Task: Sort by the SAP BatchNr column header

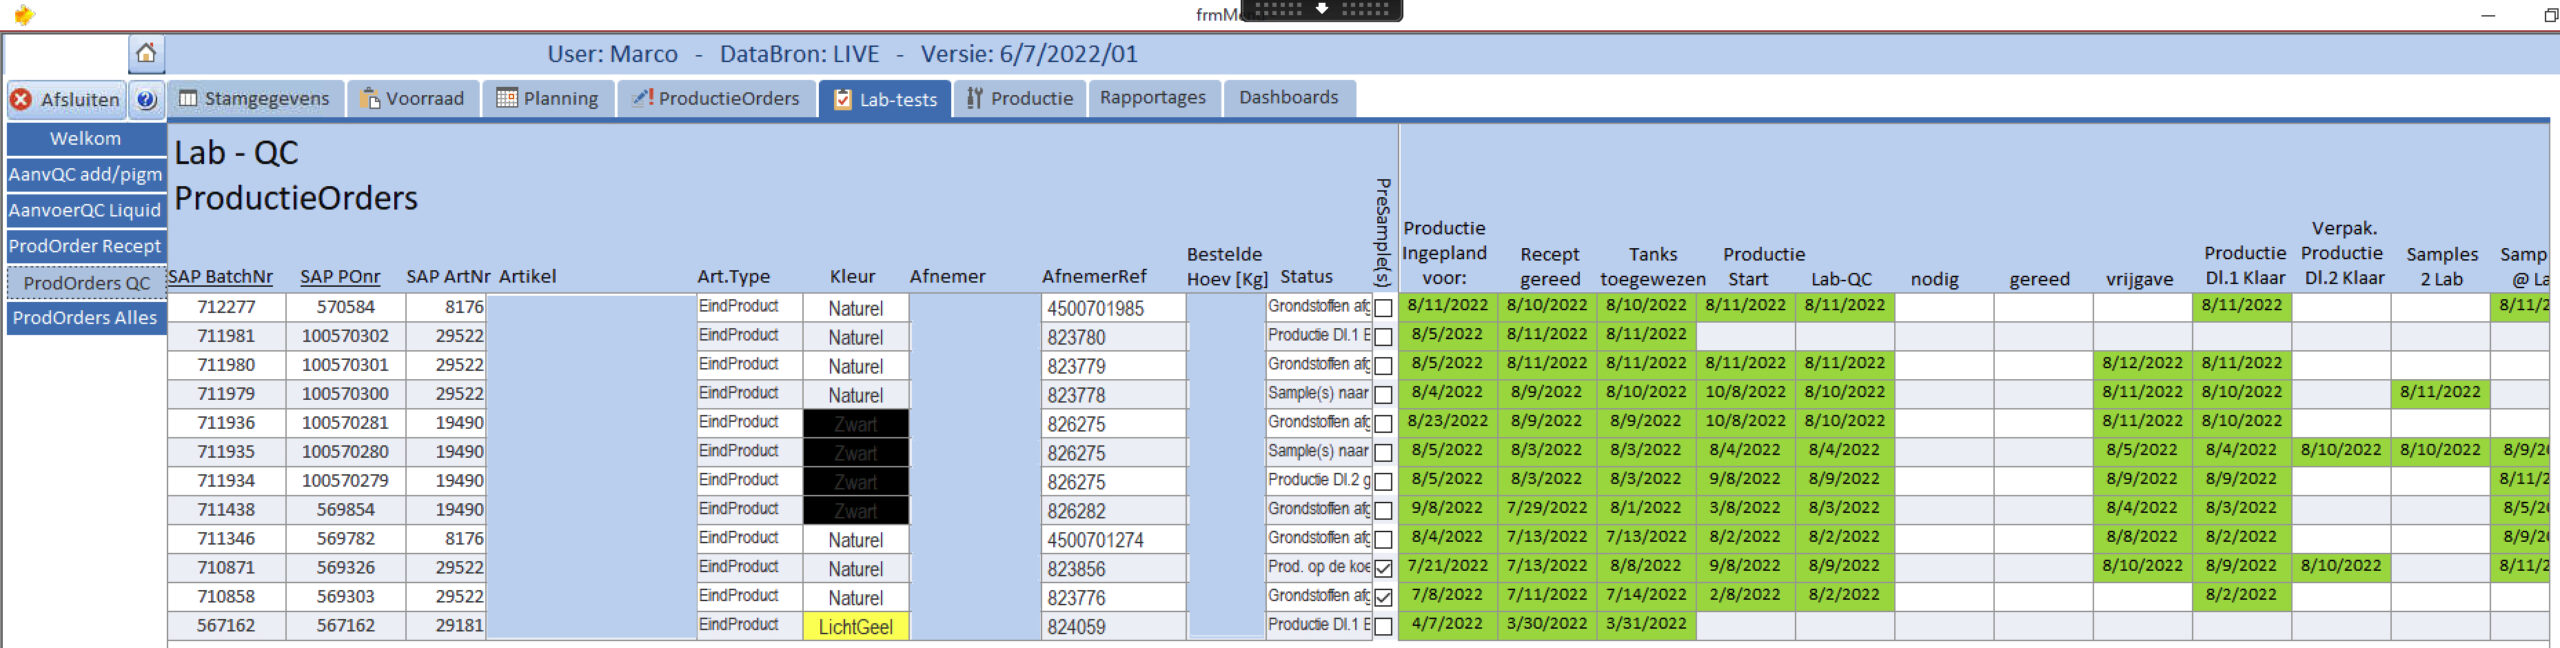Action: (x=221, y=277)
